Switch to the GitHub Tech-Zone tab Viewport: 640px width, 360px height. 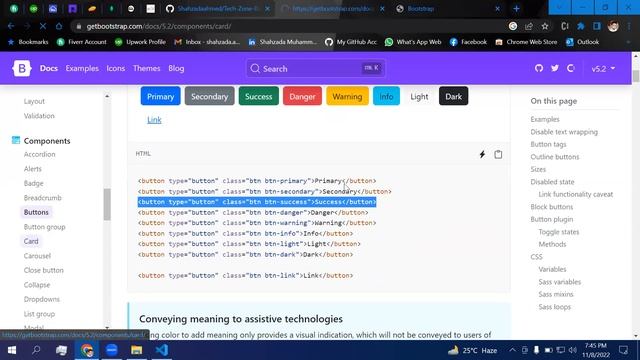(x=218, y=9)
